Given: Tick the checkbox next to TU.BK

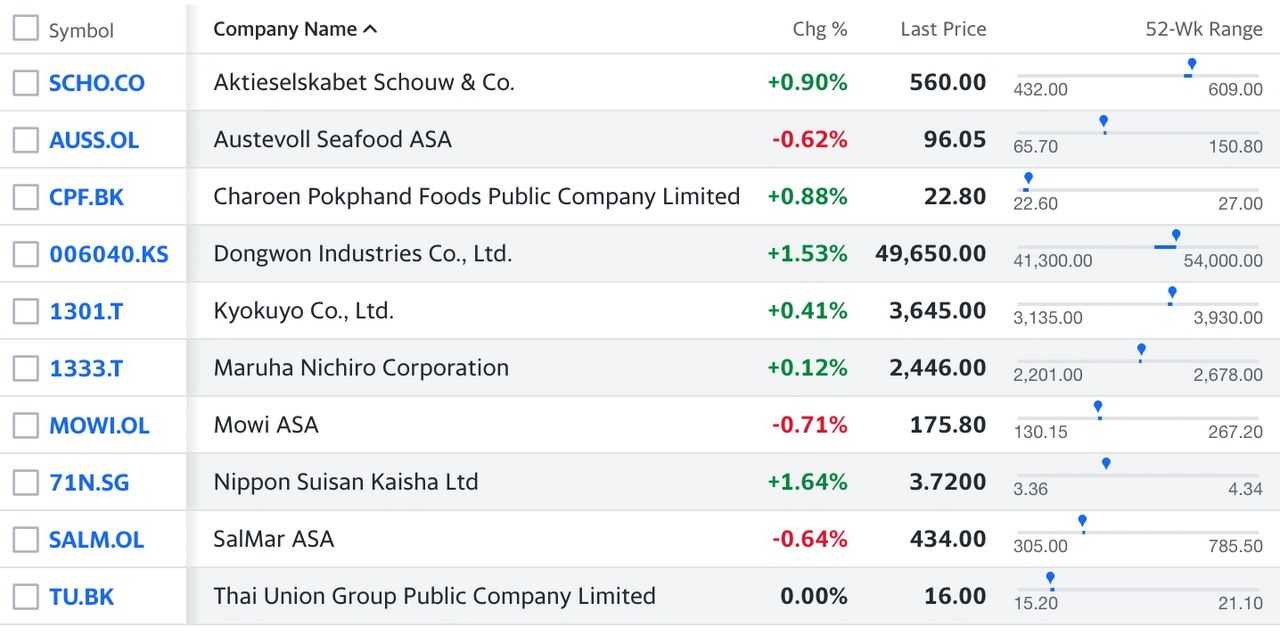Looking at the screenshot, I should click(x=25, y=597).
